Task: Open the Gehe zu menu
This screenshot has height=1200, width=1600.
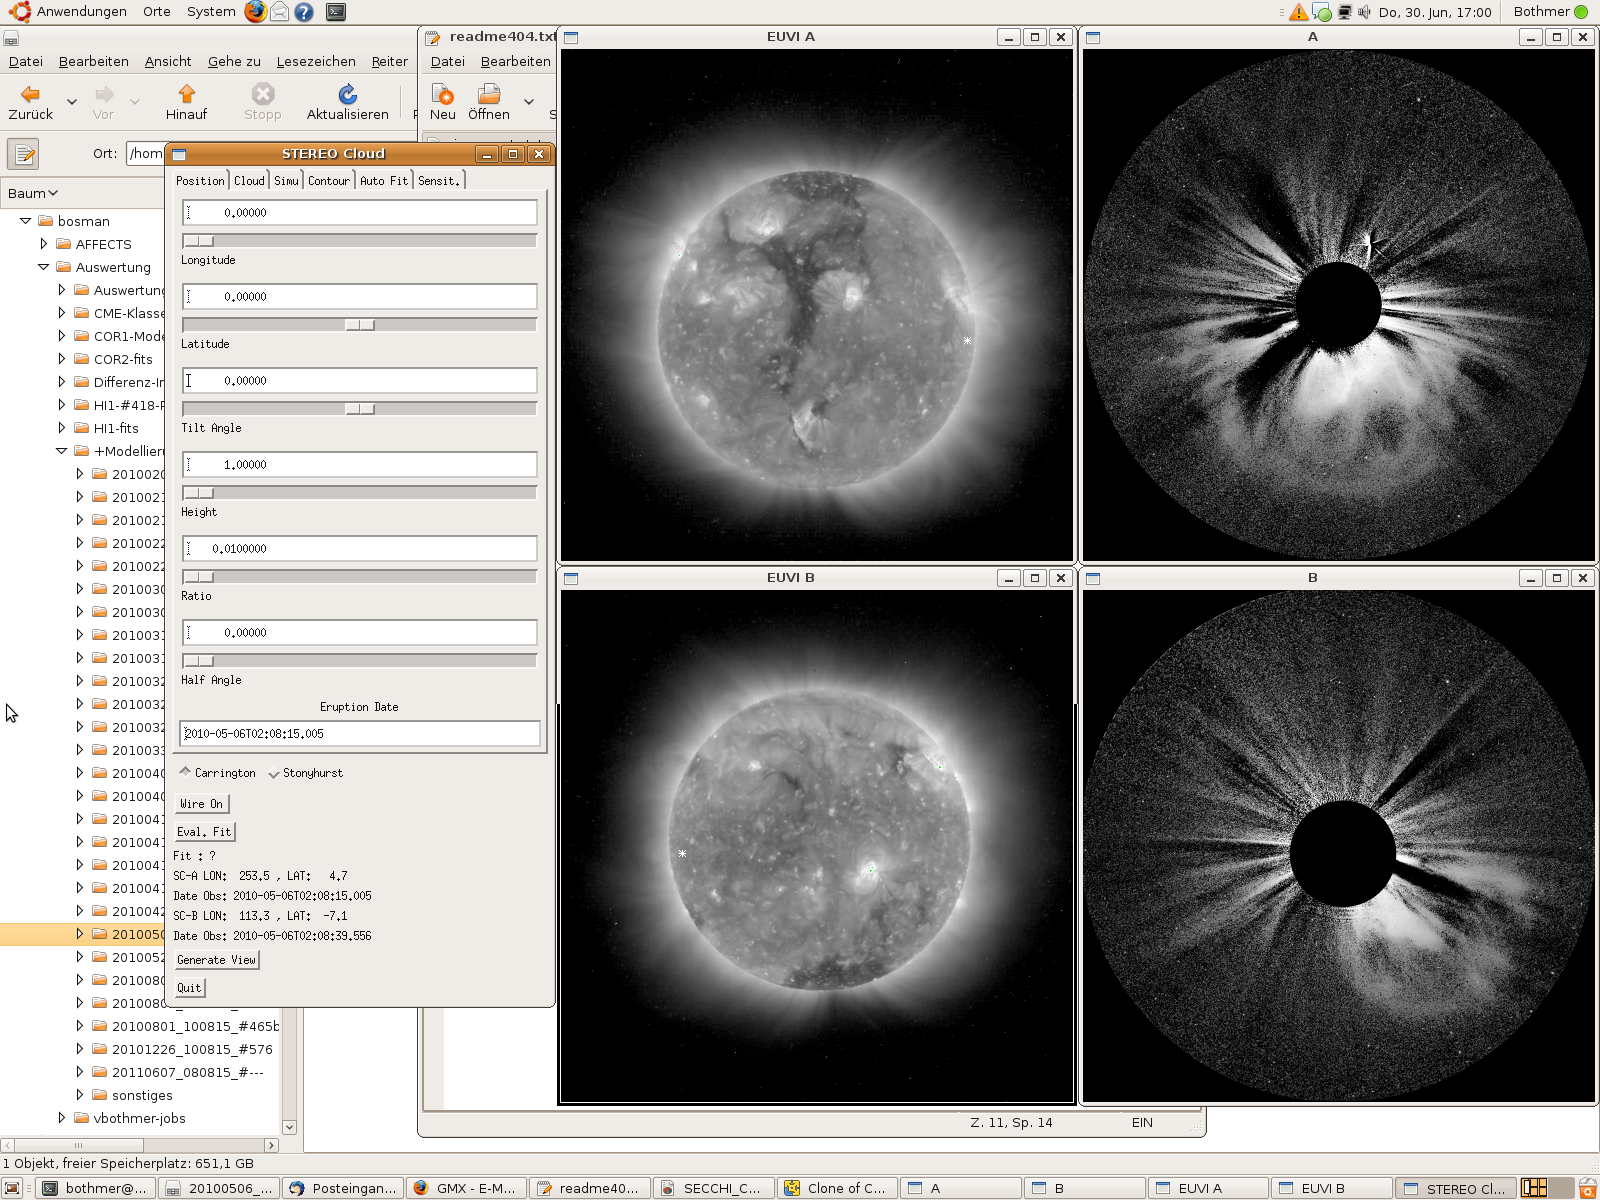Action: 234,61
